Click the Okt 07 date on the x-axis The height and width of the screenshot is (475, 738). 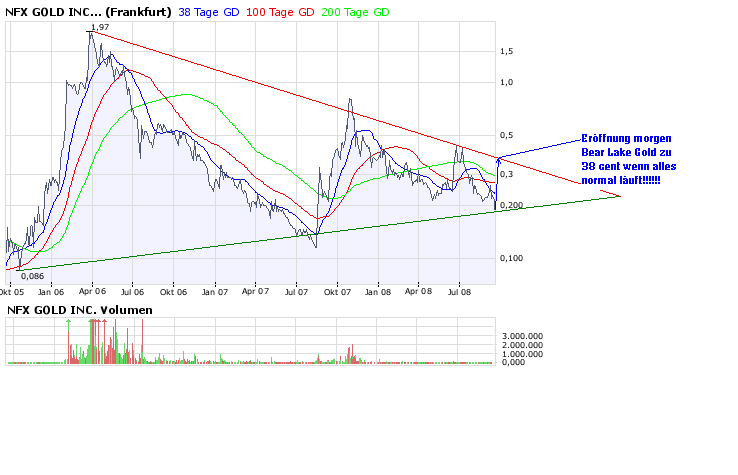click(337, 292)
